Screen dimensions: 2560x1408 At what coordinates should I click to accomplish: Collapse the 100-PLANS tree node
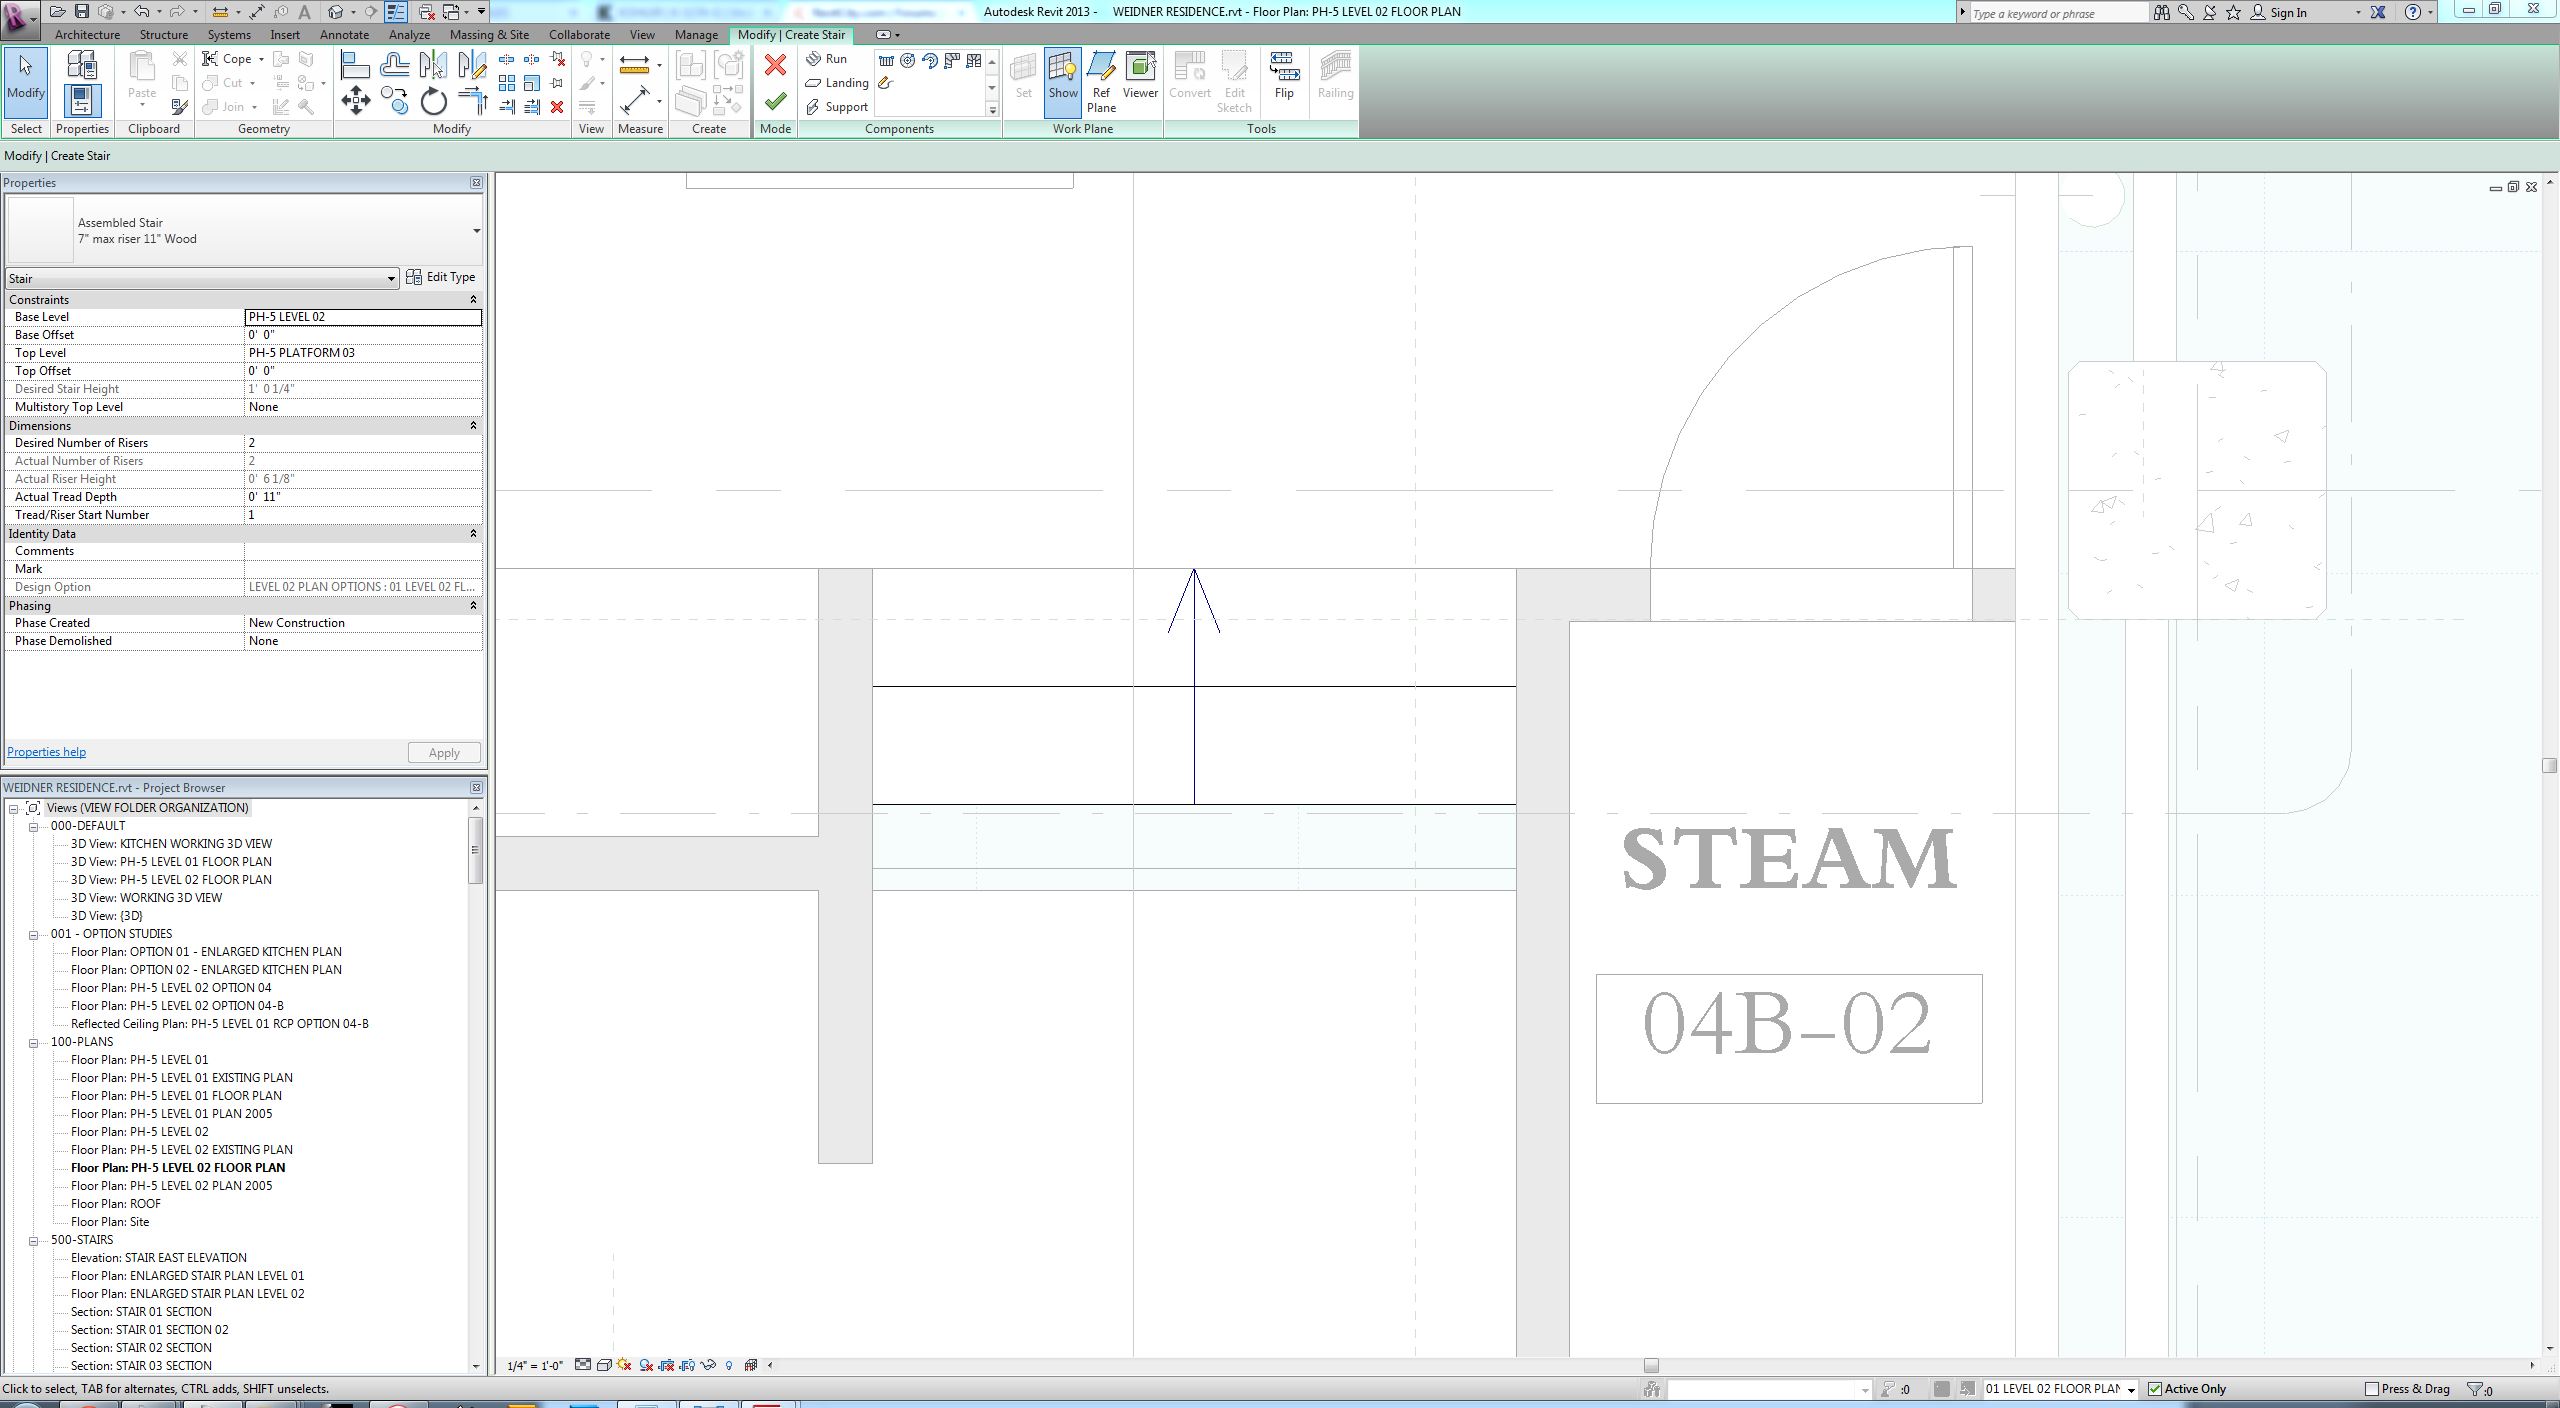click(33, 1042)
